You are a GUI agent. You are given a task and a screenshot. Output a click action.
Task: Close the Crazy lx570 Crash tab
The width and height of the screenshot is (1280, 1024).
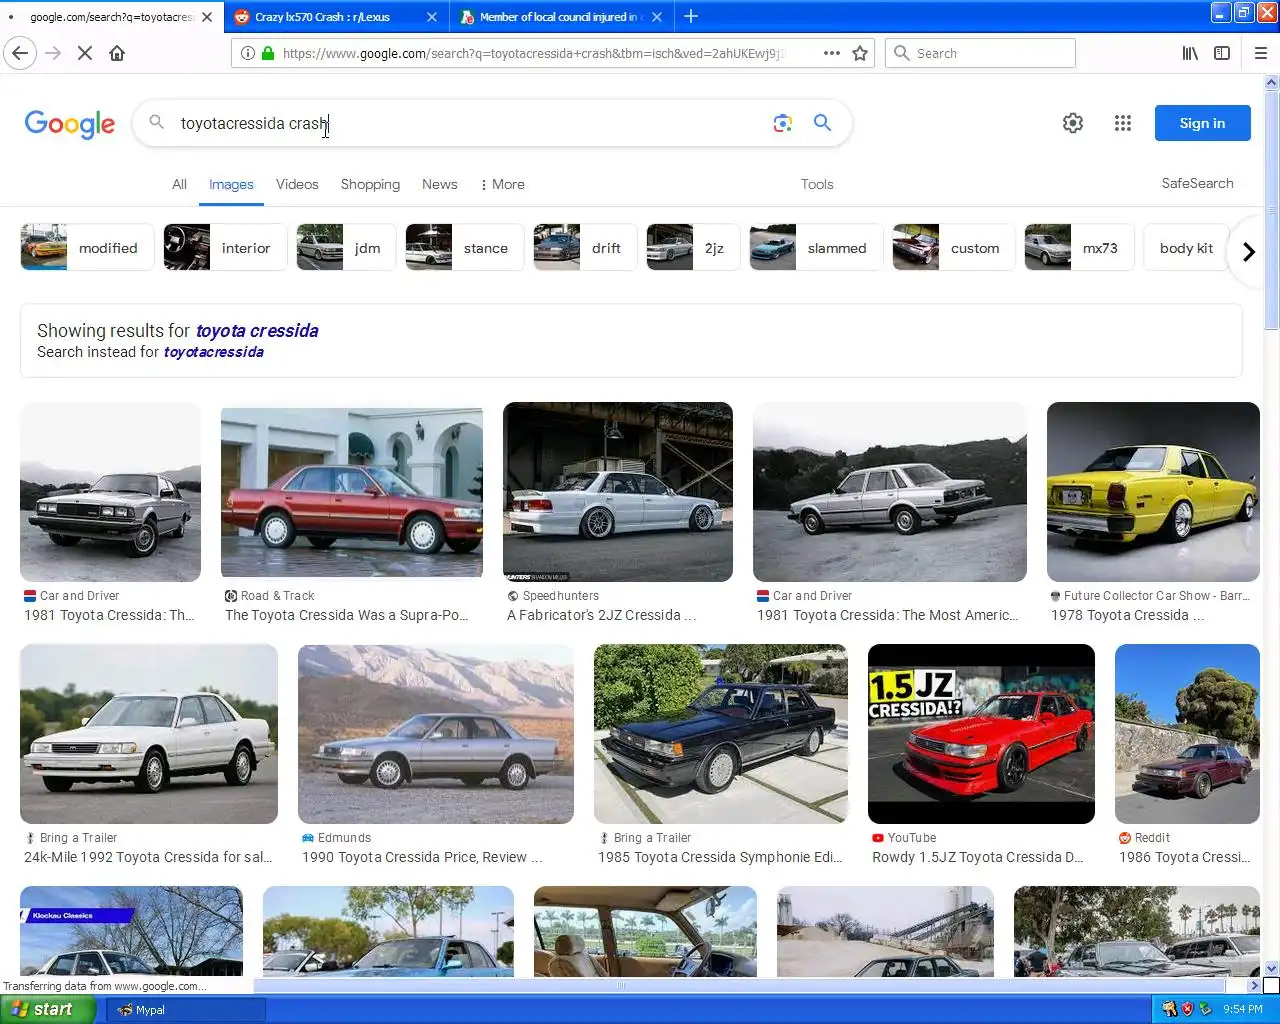point(432,17)
